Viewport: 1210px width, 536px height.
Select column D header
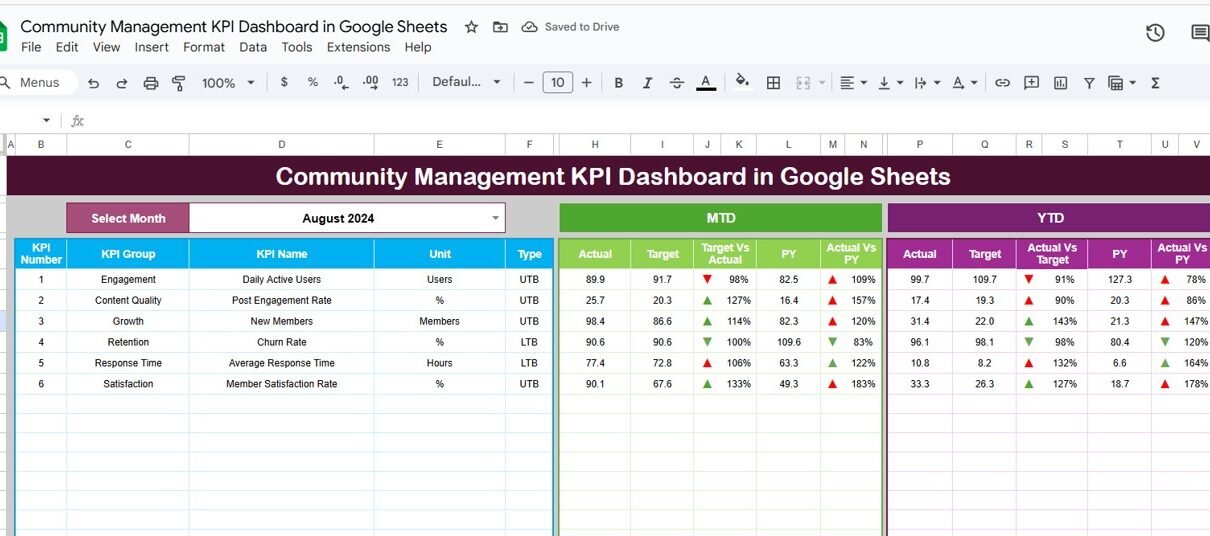point(281,145)
